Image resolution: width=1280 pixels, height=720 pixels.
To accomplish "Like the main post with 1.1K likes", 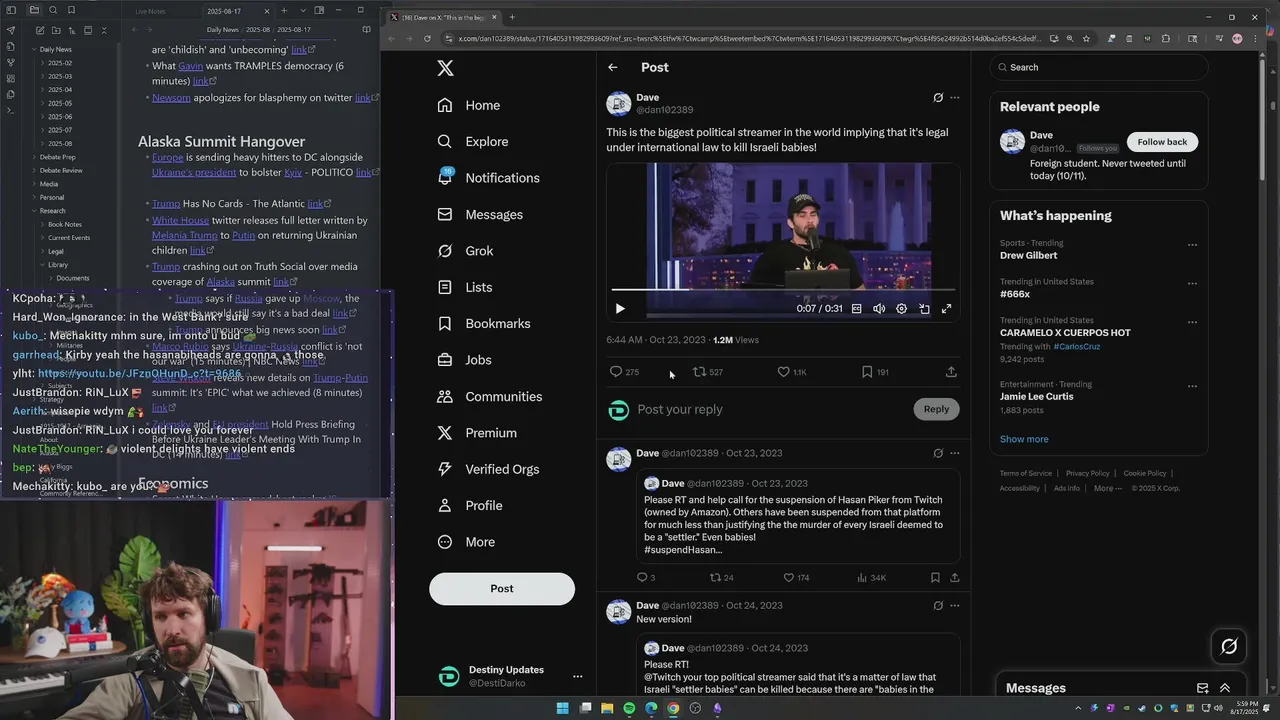I will [784, 372].
